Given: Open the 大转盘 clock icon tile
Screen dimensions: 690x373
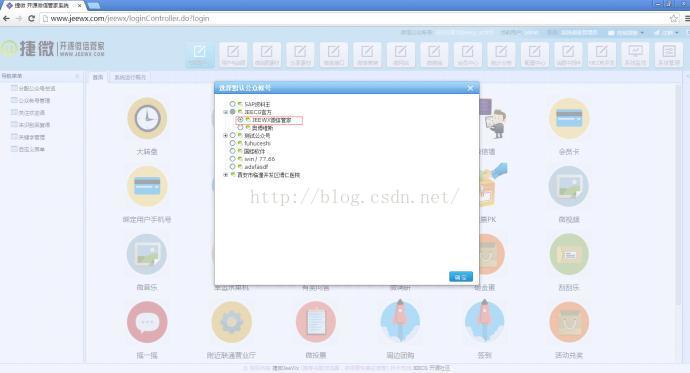Looking at the screenshot, I should (x=147, y=118).
